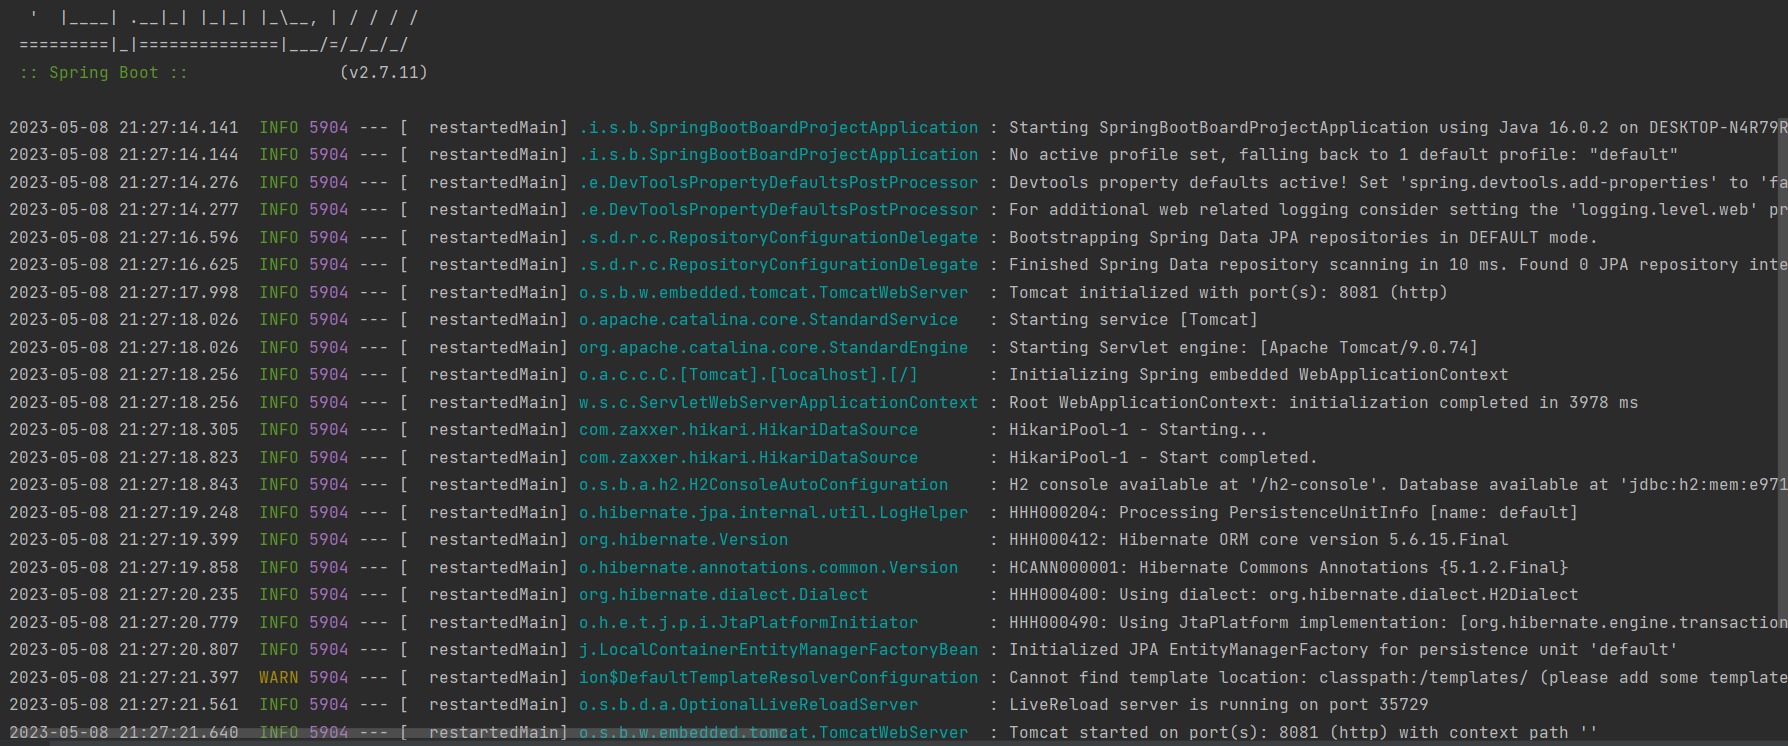Click message 'Bootstrapping Spring Data JPA repositories'
Viewport: 1788px width, 746px height.
click(x=1219, y=237)
